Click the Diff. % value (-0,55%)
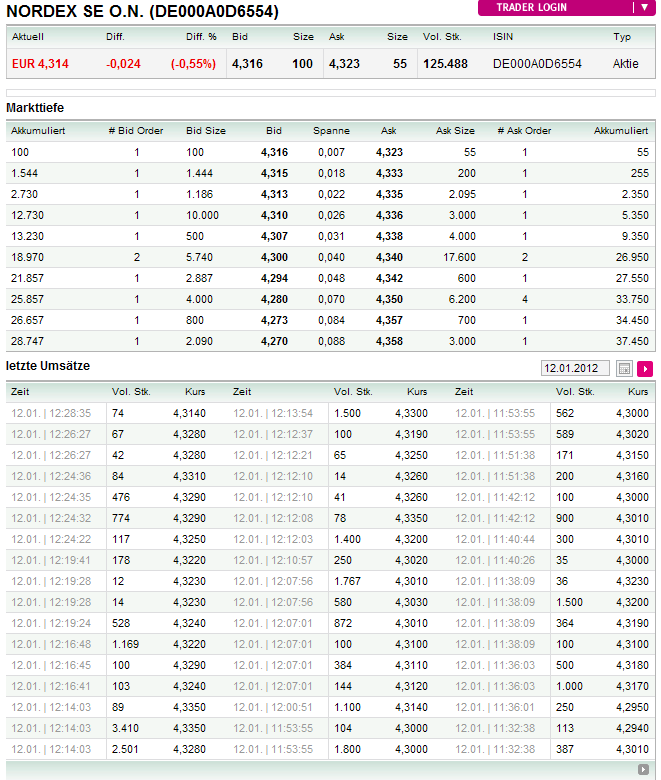The height and width of the screenshot is (780, 661). click(193, 64)
